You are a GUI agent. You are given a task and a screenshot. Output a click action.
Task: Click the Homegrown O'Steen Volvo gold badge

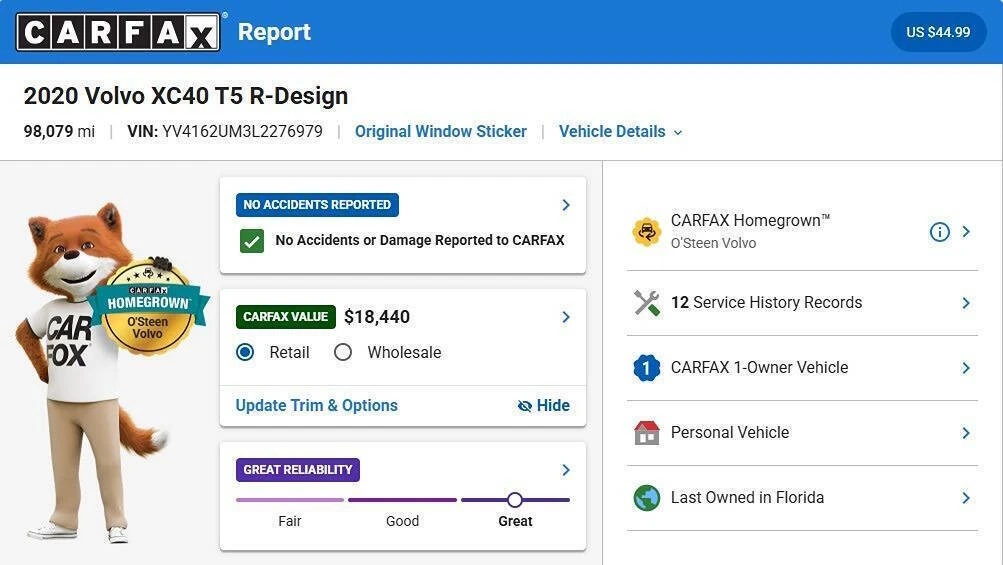[148, 307]
